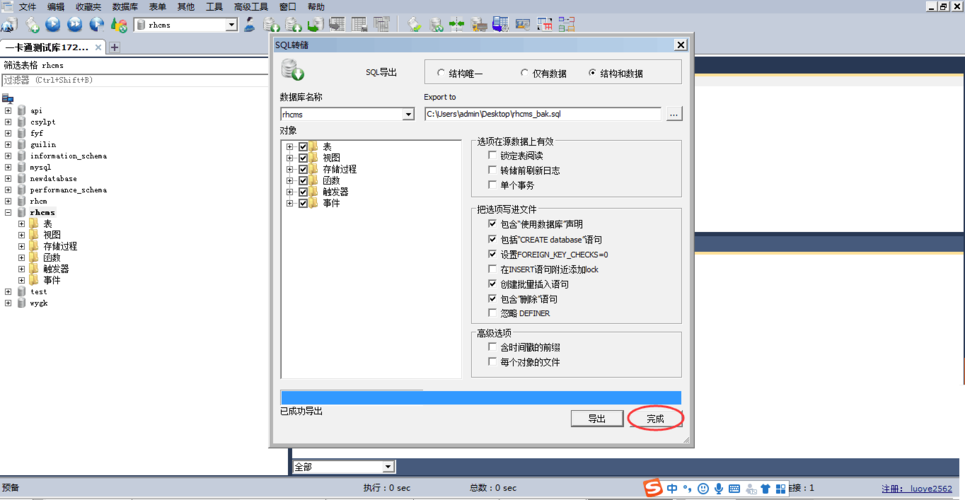965x500 pixels.
Task: Click the execute and edit resultset icon
Action: [97, 25]
